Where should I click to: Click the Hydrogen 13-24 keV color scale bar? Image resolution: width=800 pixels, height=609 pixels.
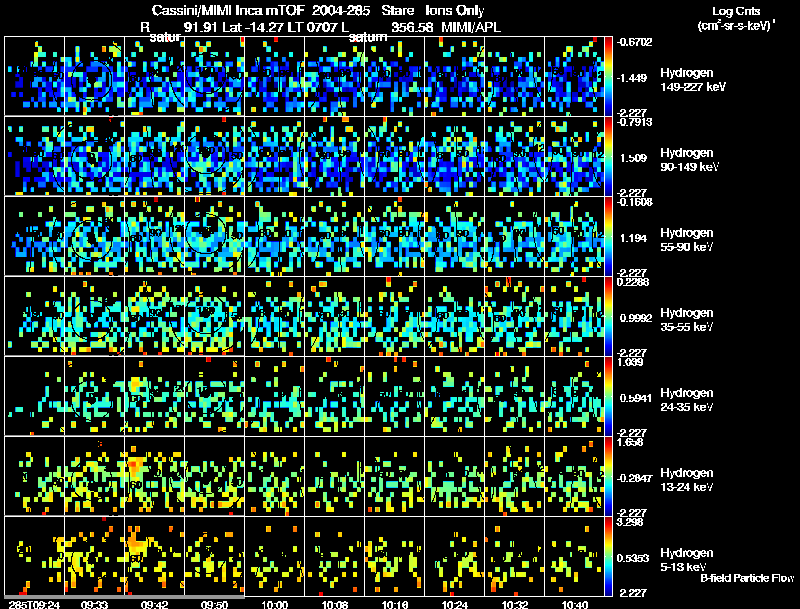pyautogui.click(x=608, y=476)
